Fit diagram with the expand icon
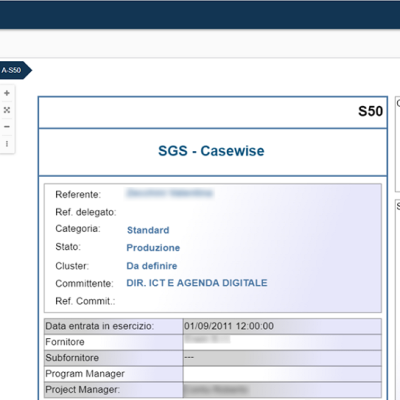 click(x=7, y=110)
